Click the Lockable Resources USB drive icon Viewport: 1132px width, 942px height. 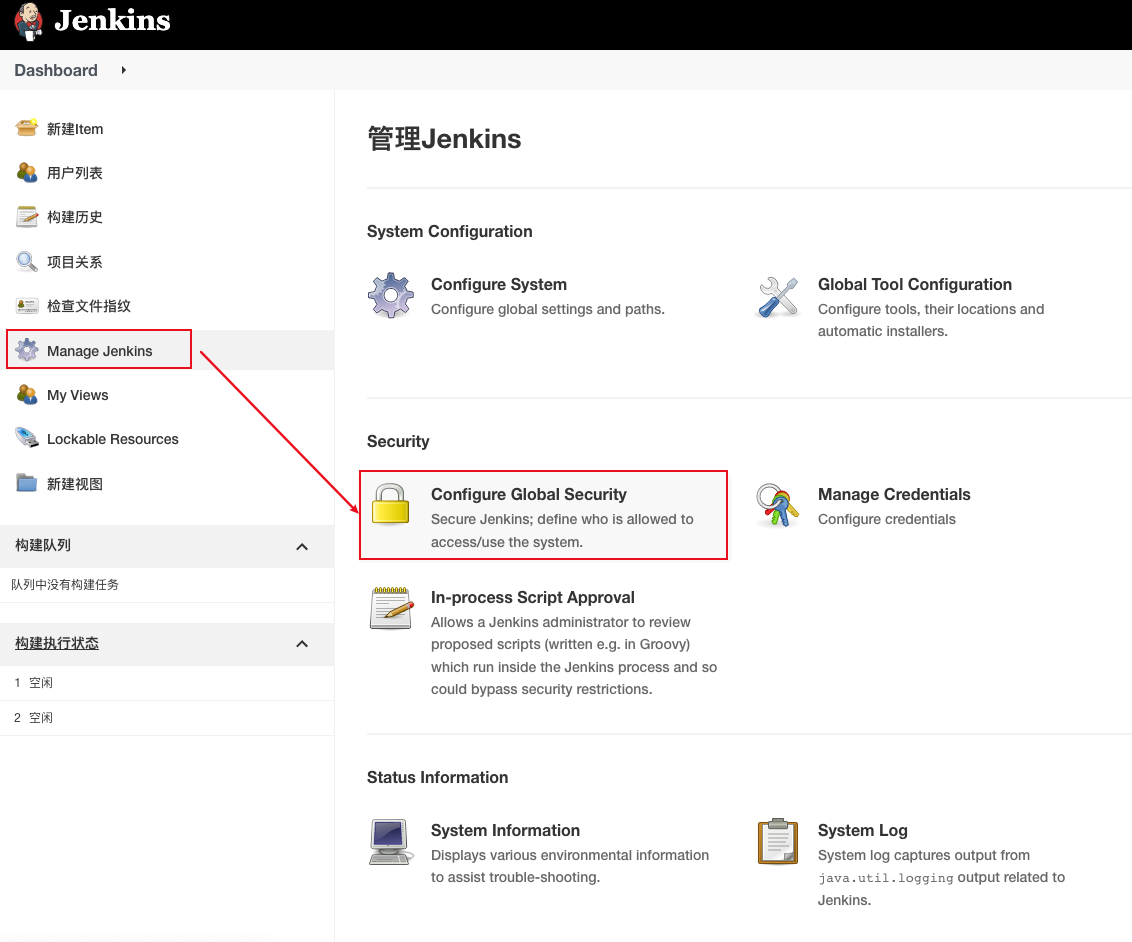pyautogui.click(x=27, y=438)
